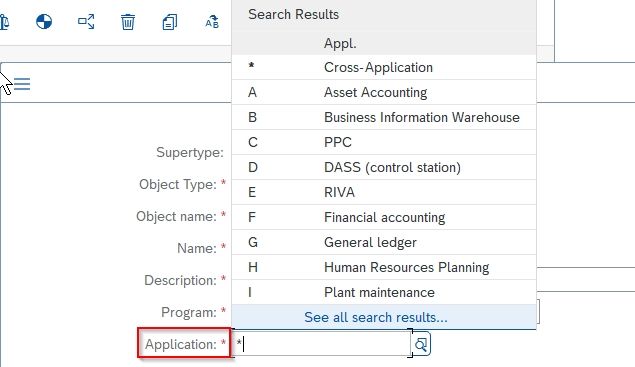Screen dimensions: 635x367
Task: Click into the Application input field
Action: pyautogui.click(x=322, y=344)
